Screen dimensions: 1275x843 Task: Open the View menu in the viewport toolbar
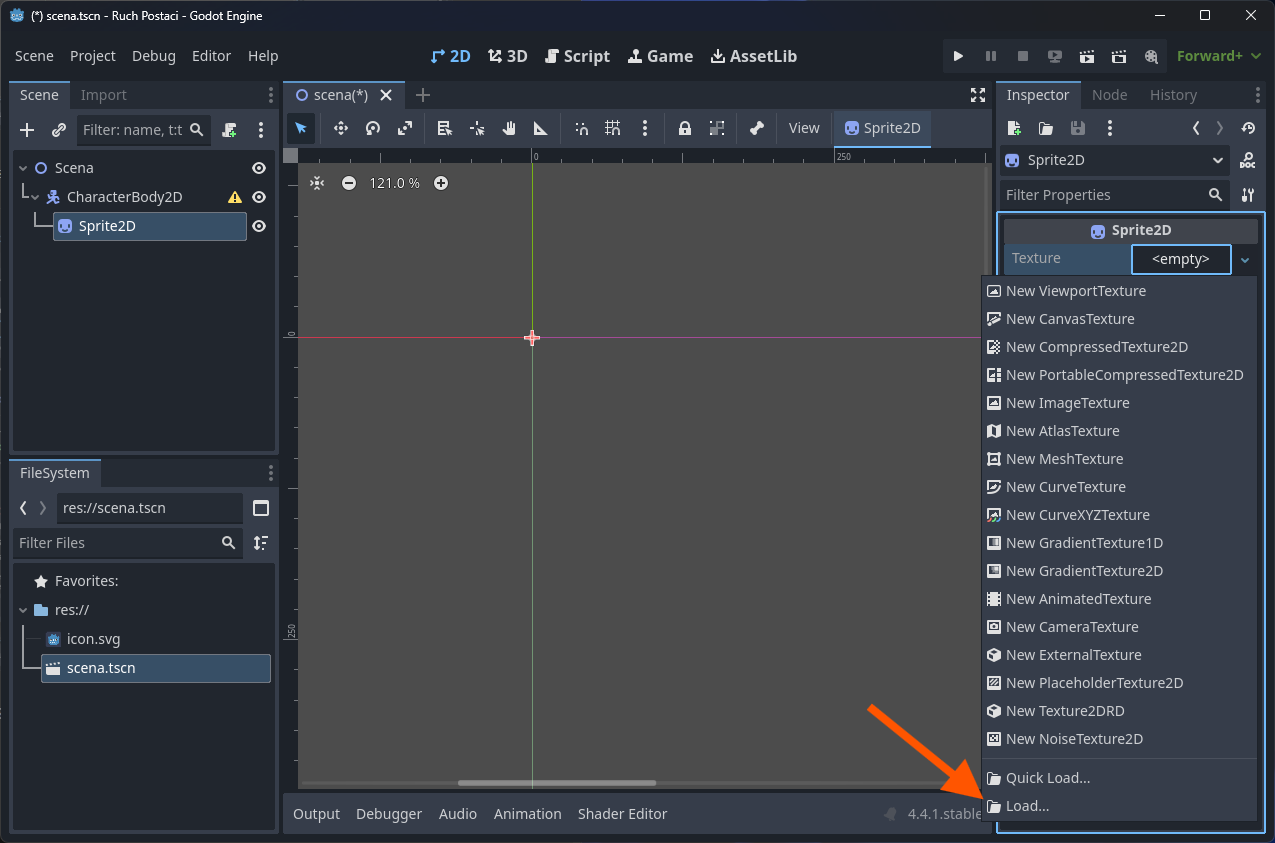coord(804,128)
